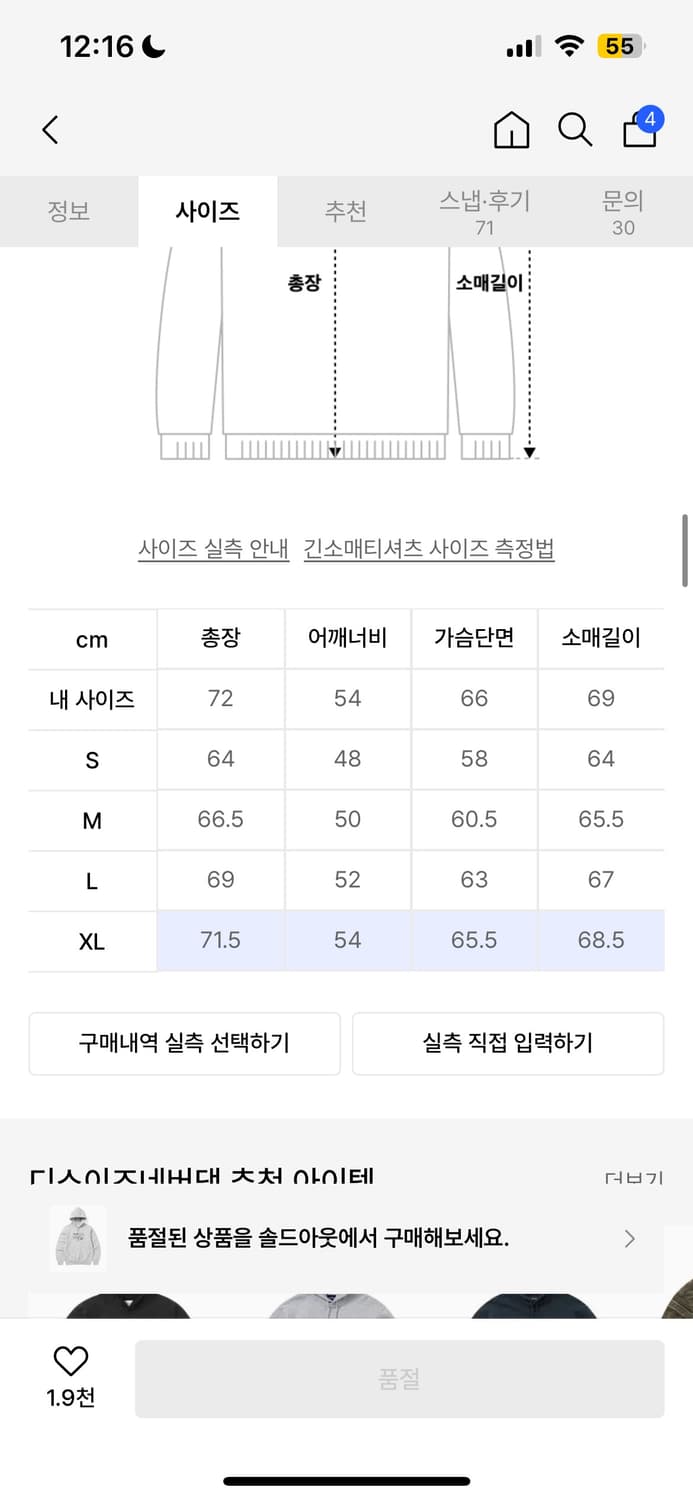Screen dimensions: 693x1500
Task: Tap the 품절 sold-out button
Action: pos(399,1379)
